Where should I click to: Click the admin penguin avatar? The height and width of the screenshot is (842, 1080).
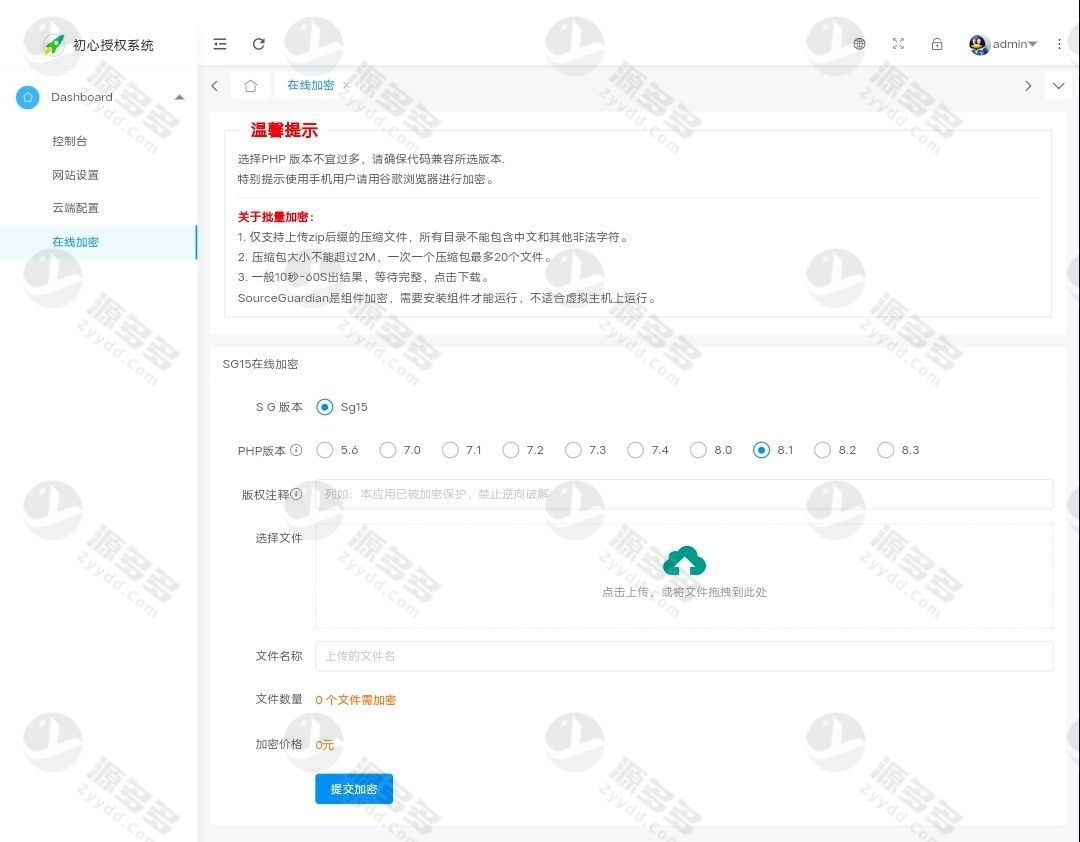[979, 45]
